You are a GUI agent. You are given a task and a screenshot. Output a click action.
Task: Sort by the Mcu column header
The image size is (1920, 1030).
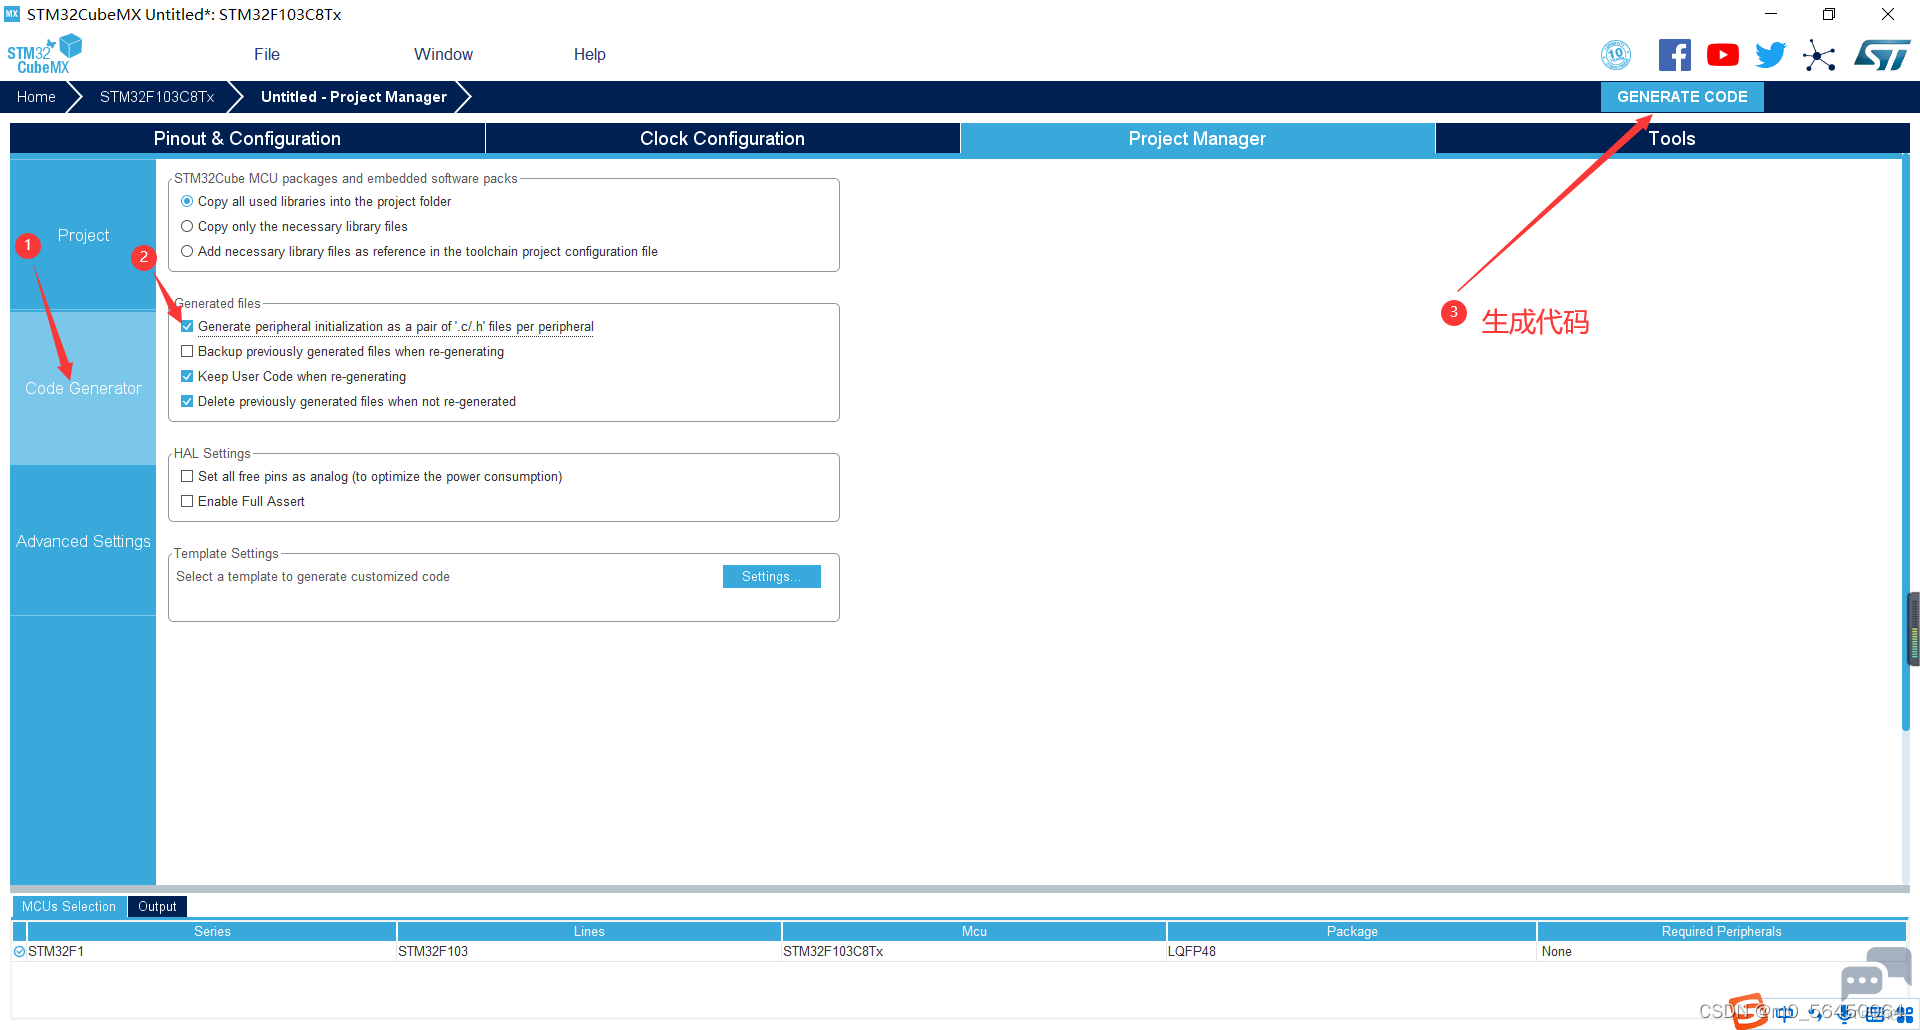click(x=974, y=932)
